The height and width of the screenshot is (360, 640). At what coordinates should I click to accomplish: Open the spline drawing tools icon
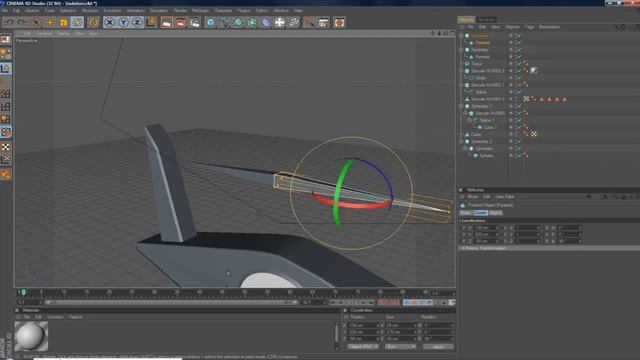click(x=224, y=22)
